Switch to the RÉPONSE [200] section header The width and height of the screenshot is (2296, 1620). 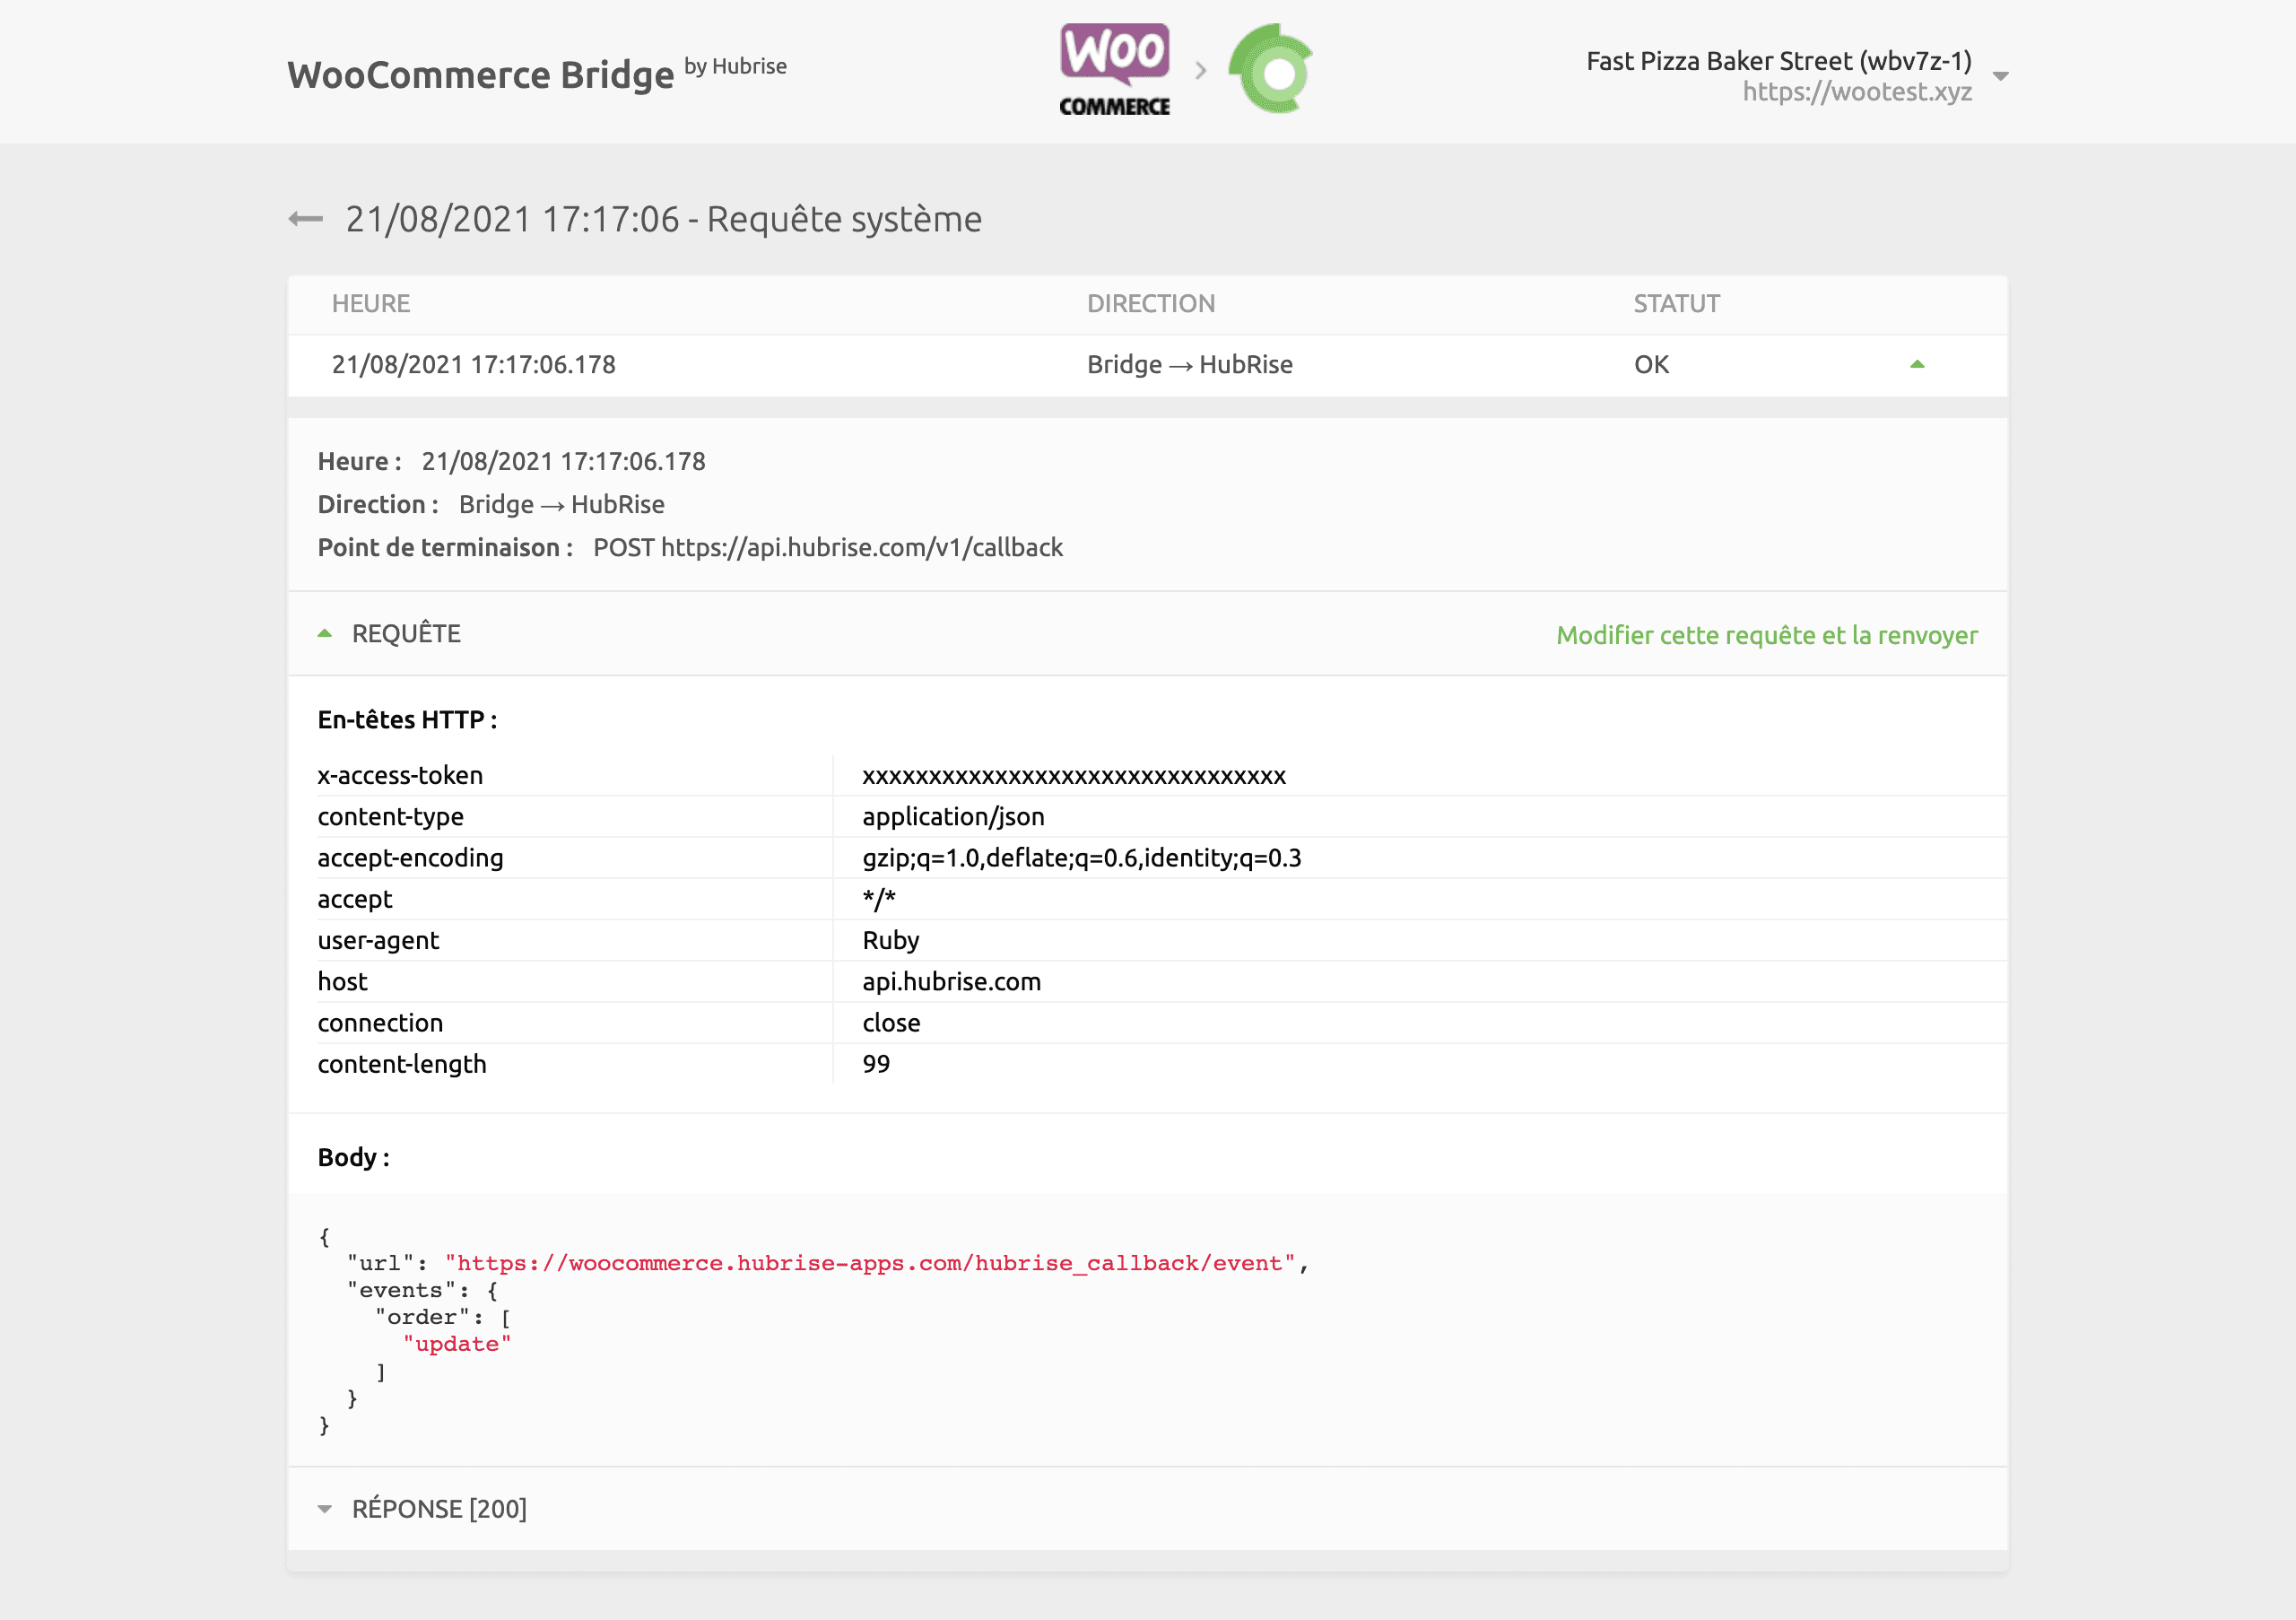pyautogui.click(x=439, y=1509)
